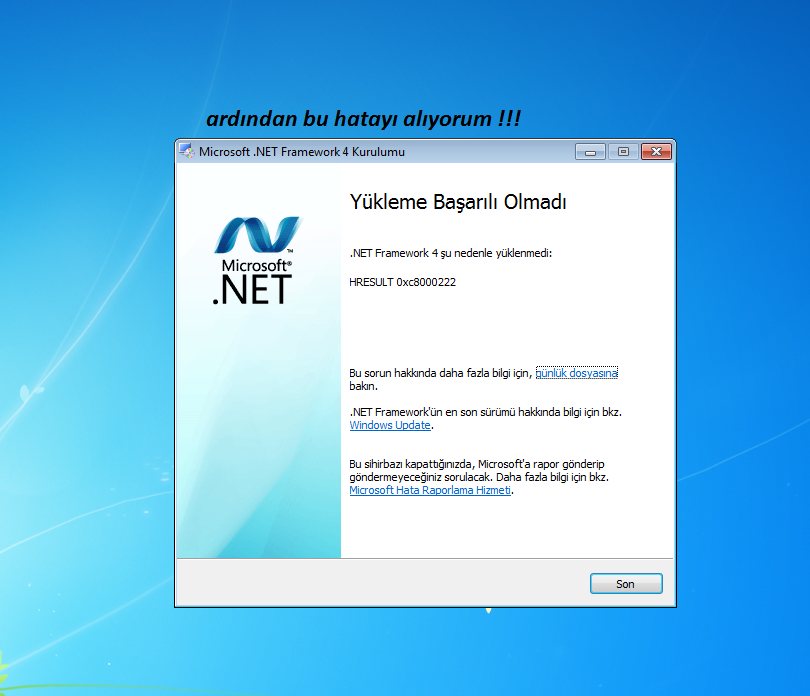This screenshot has width=810, height=696.
Task: Click the large .NET wordmark under Microsoft
Action: pyautogui.click(x=252, y=289)
